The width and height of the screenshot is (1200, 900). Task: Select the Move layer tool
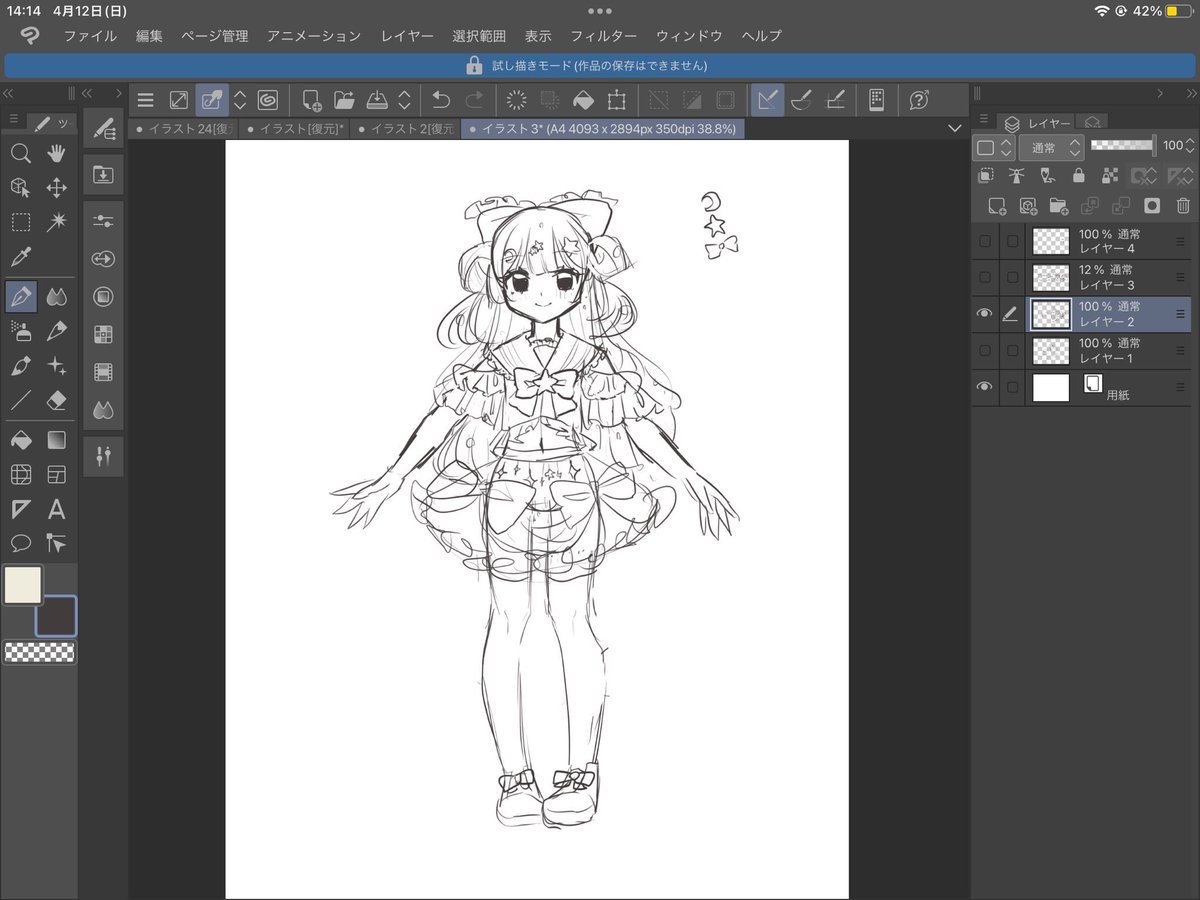(x=57, y=187)
